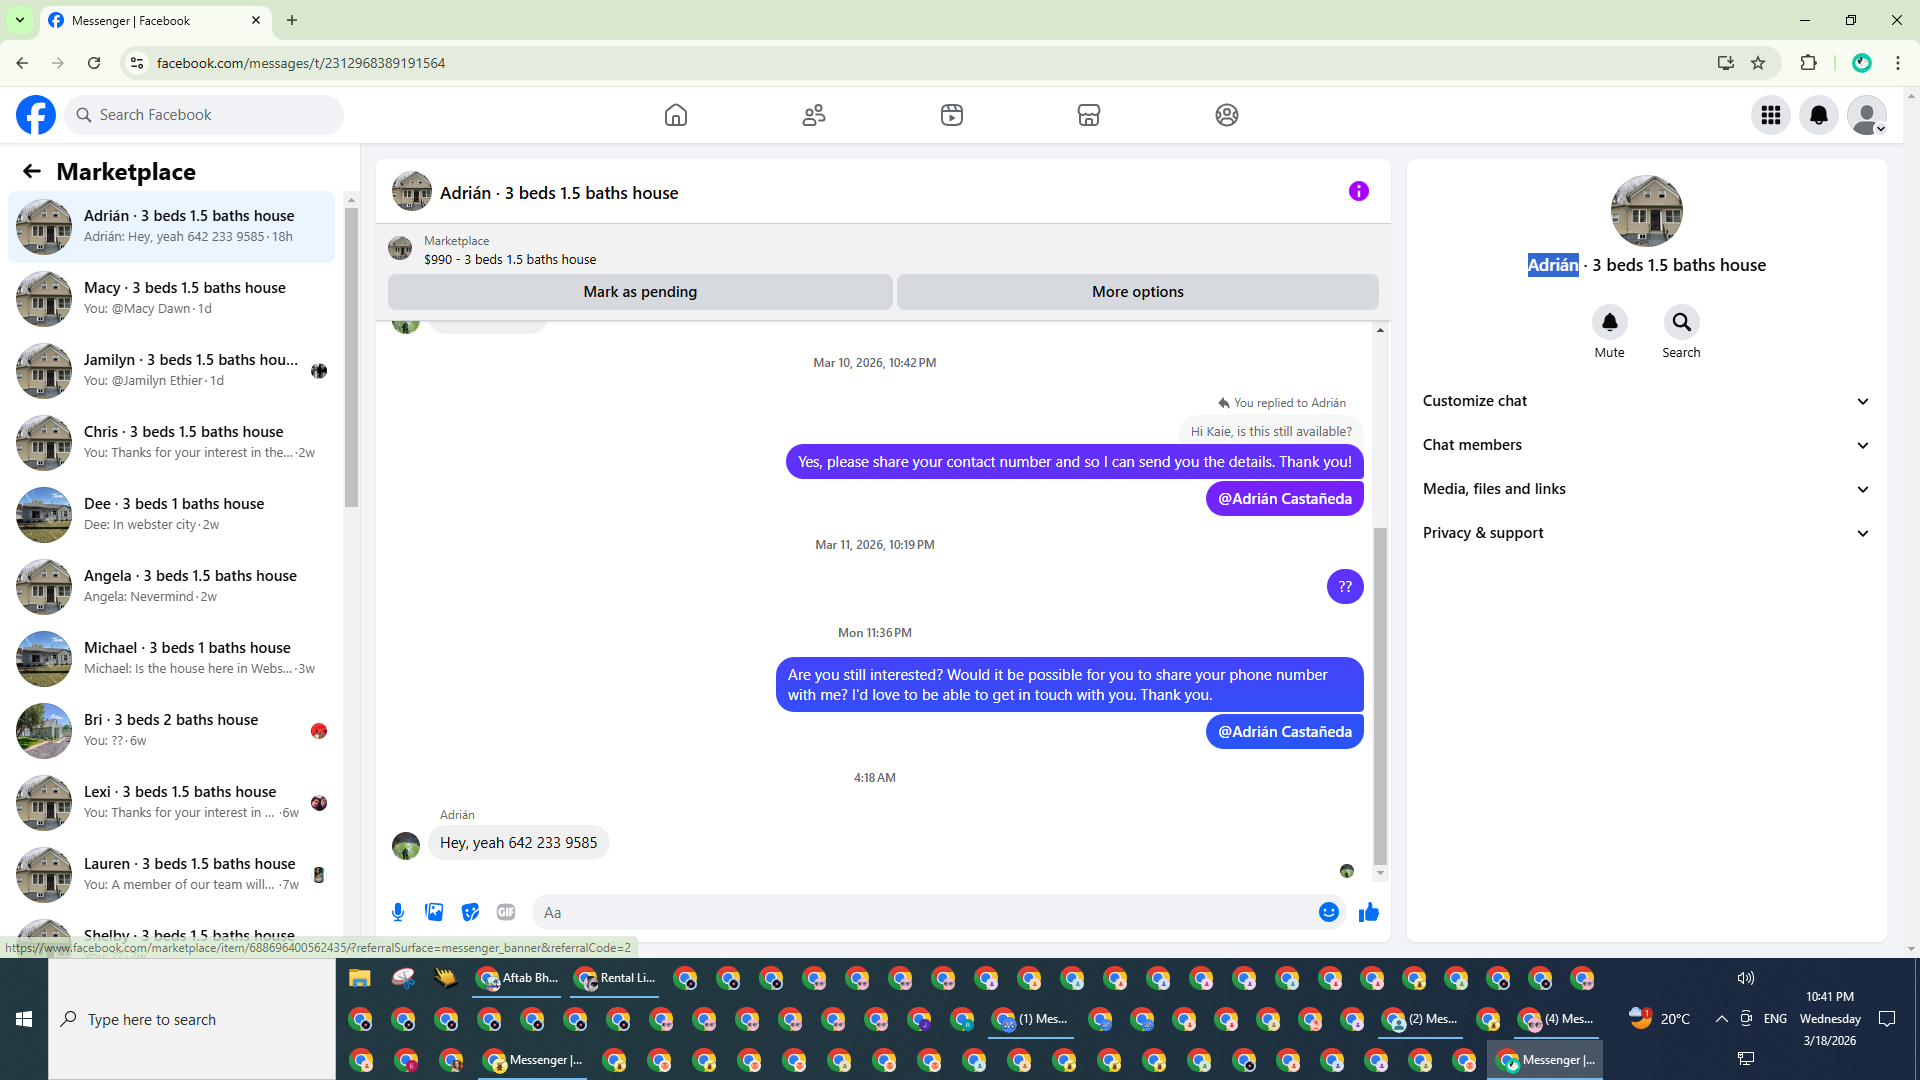
Task: Open the Friends tab in the top navigation
Action: pyautogui.click(x=814, y=115)
